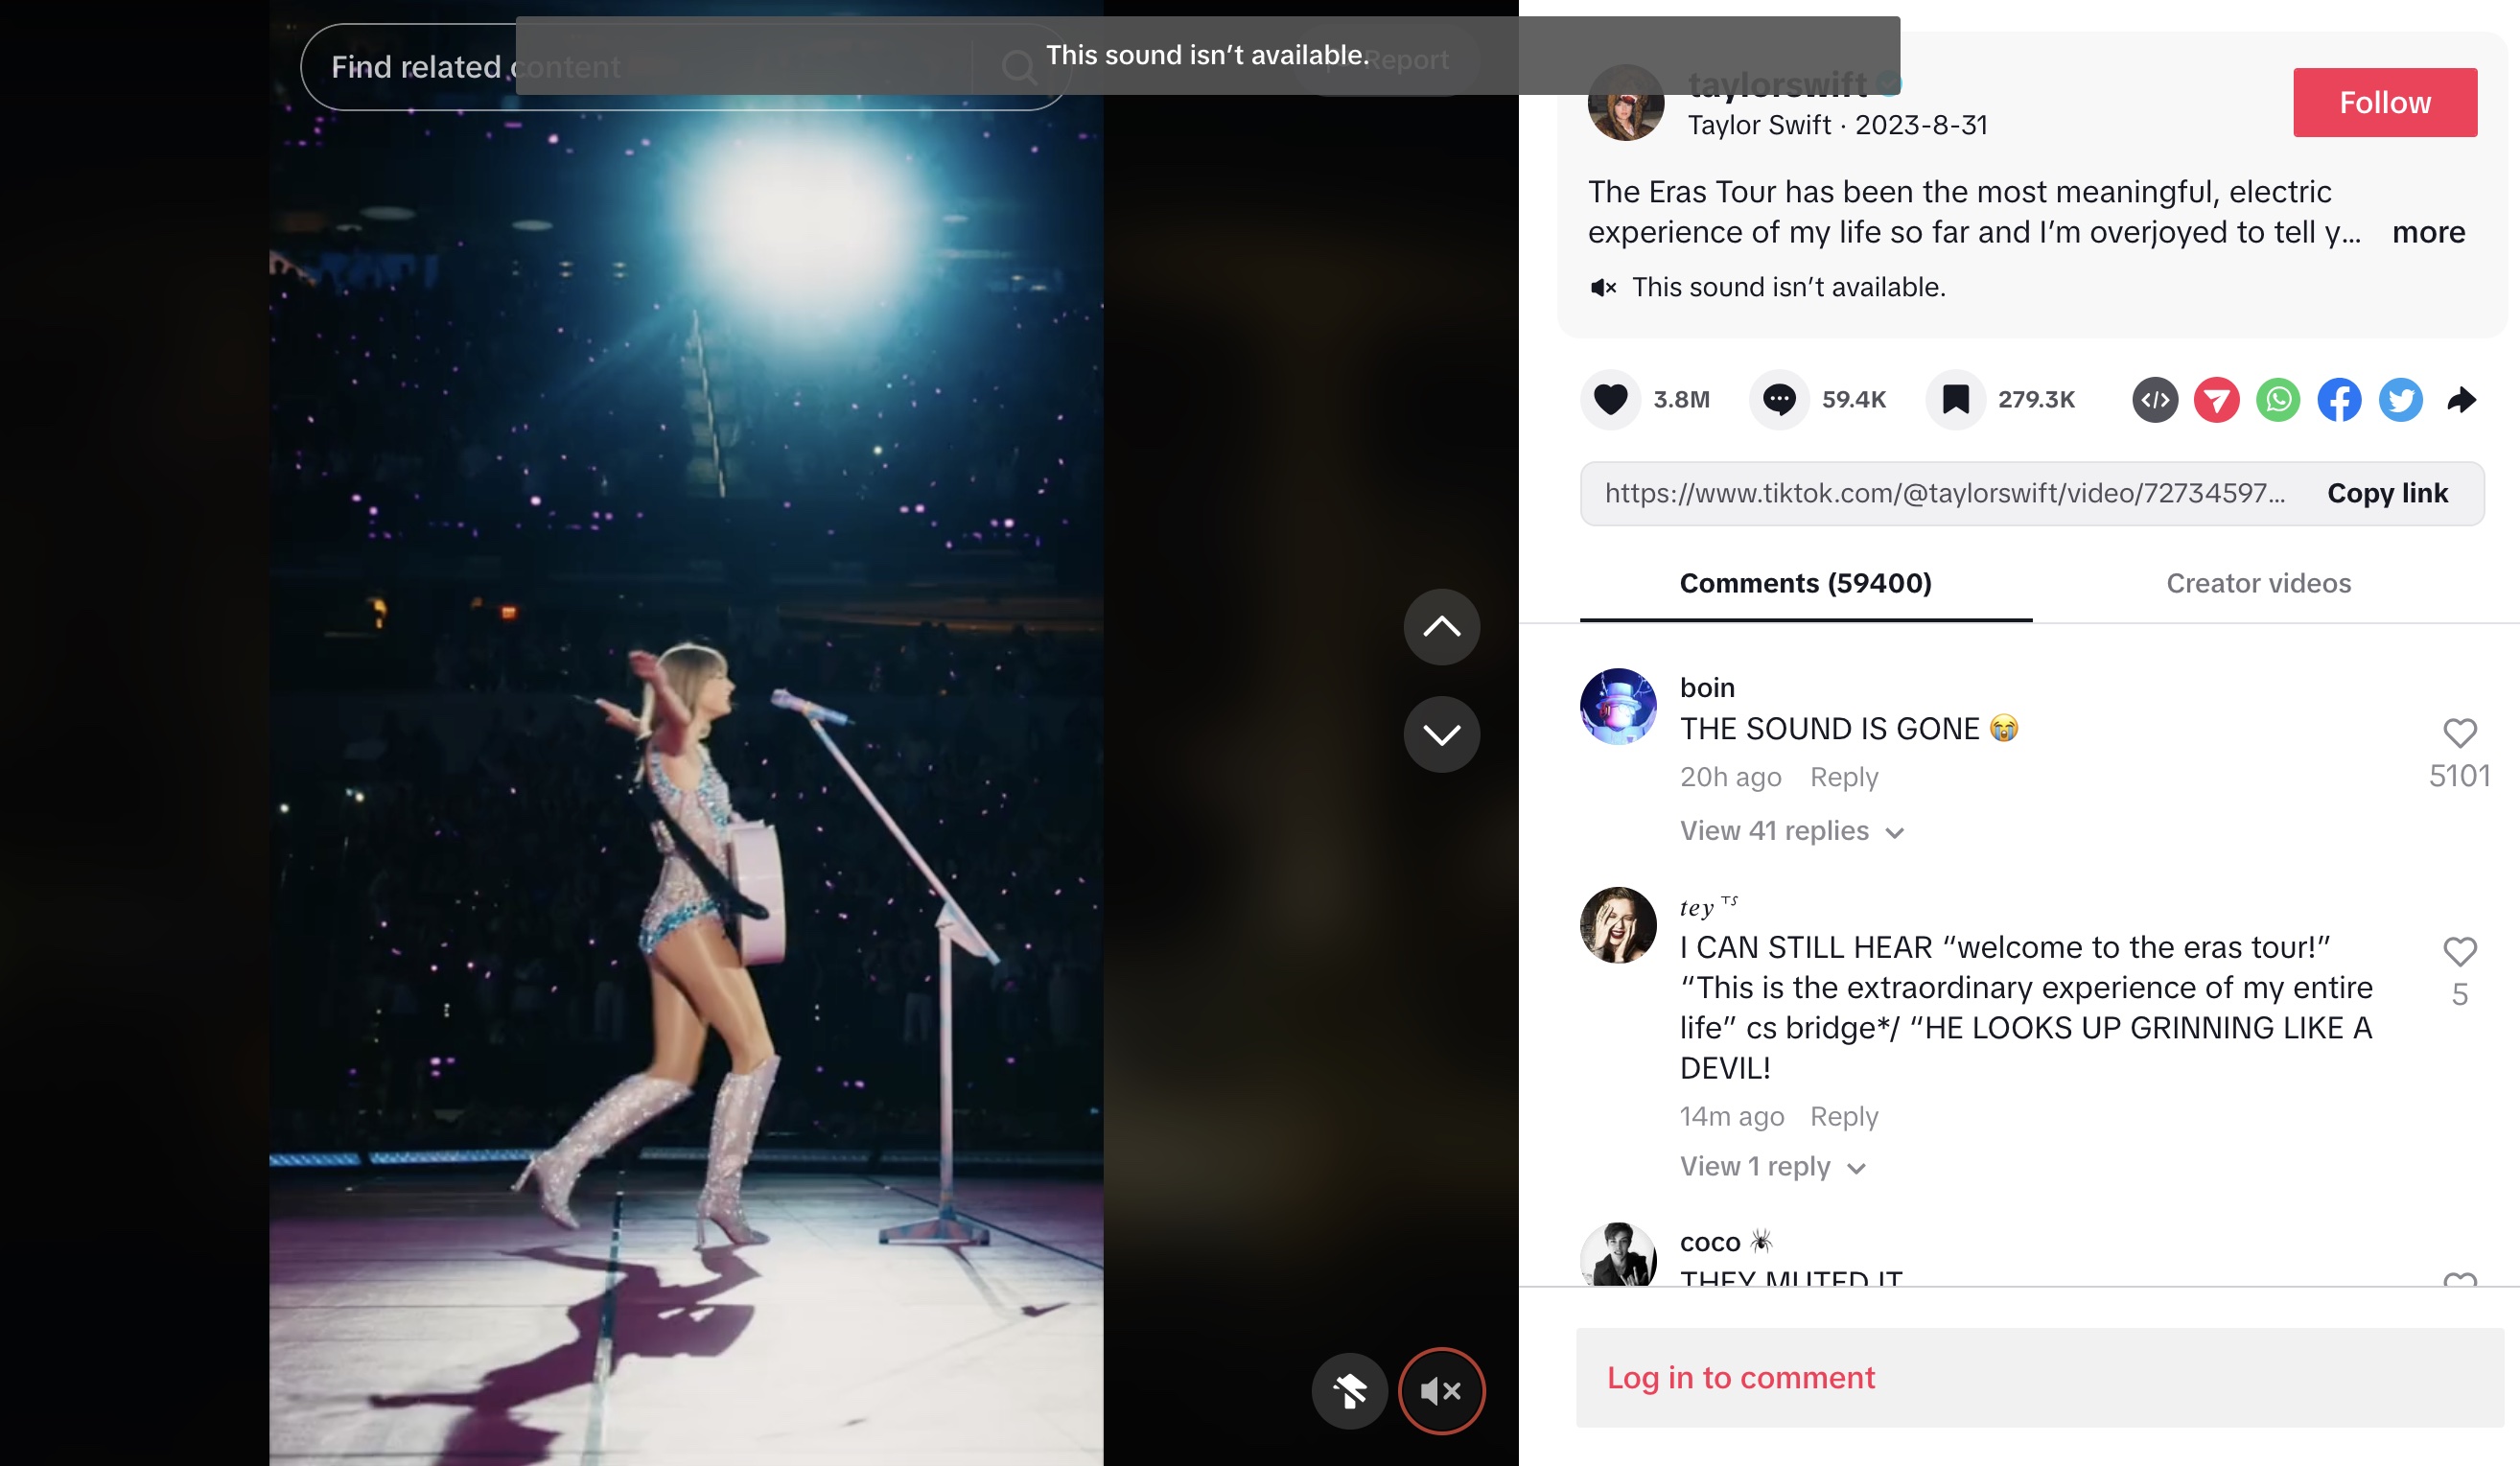Select the Comments (59400) tab
This screenshot has width=2520, height=1466.
point(1805,583)
